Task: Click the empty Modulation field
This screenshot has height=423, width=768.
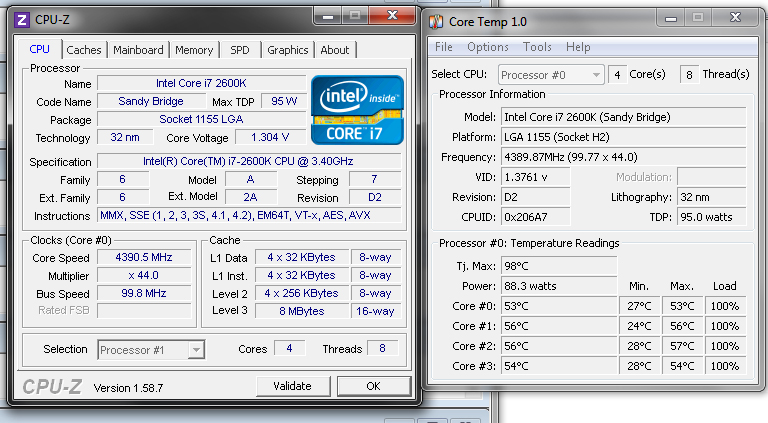Action: click(x=712, y=177)
